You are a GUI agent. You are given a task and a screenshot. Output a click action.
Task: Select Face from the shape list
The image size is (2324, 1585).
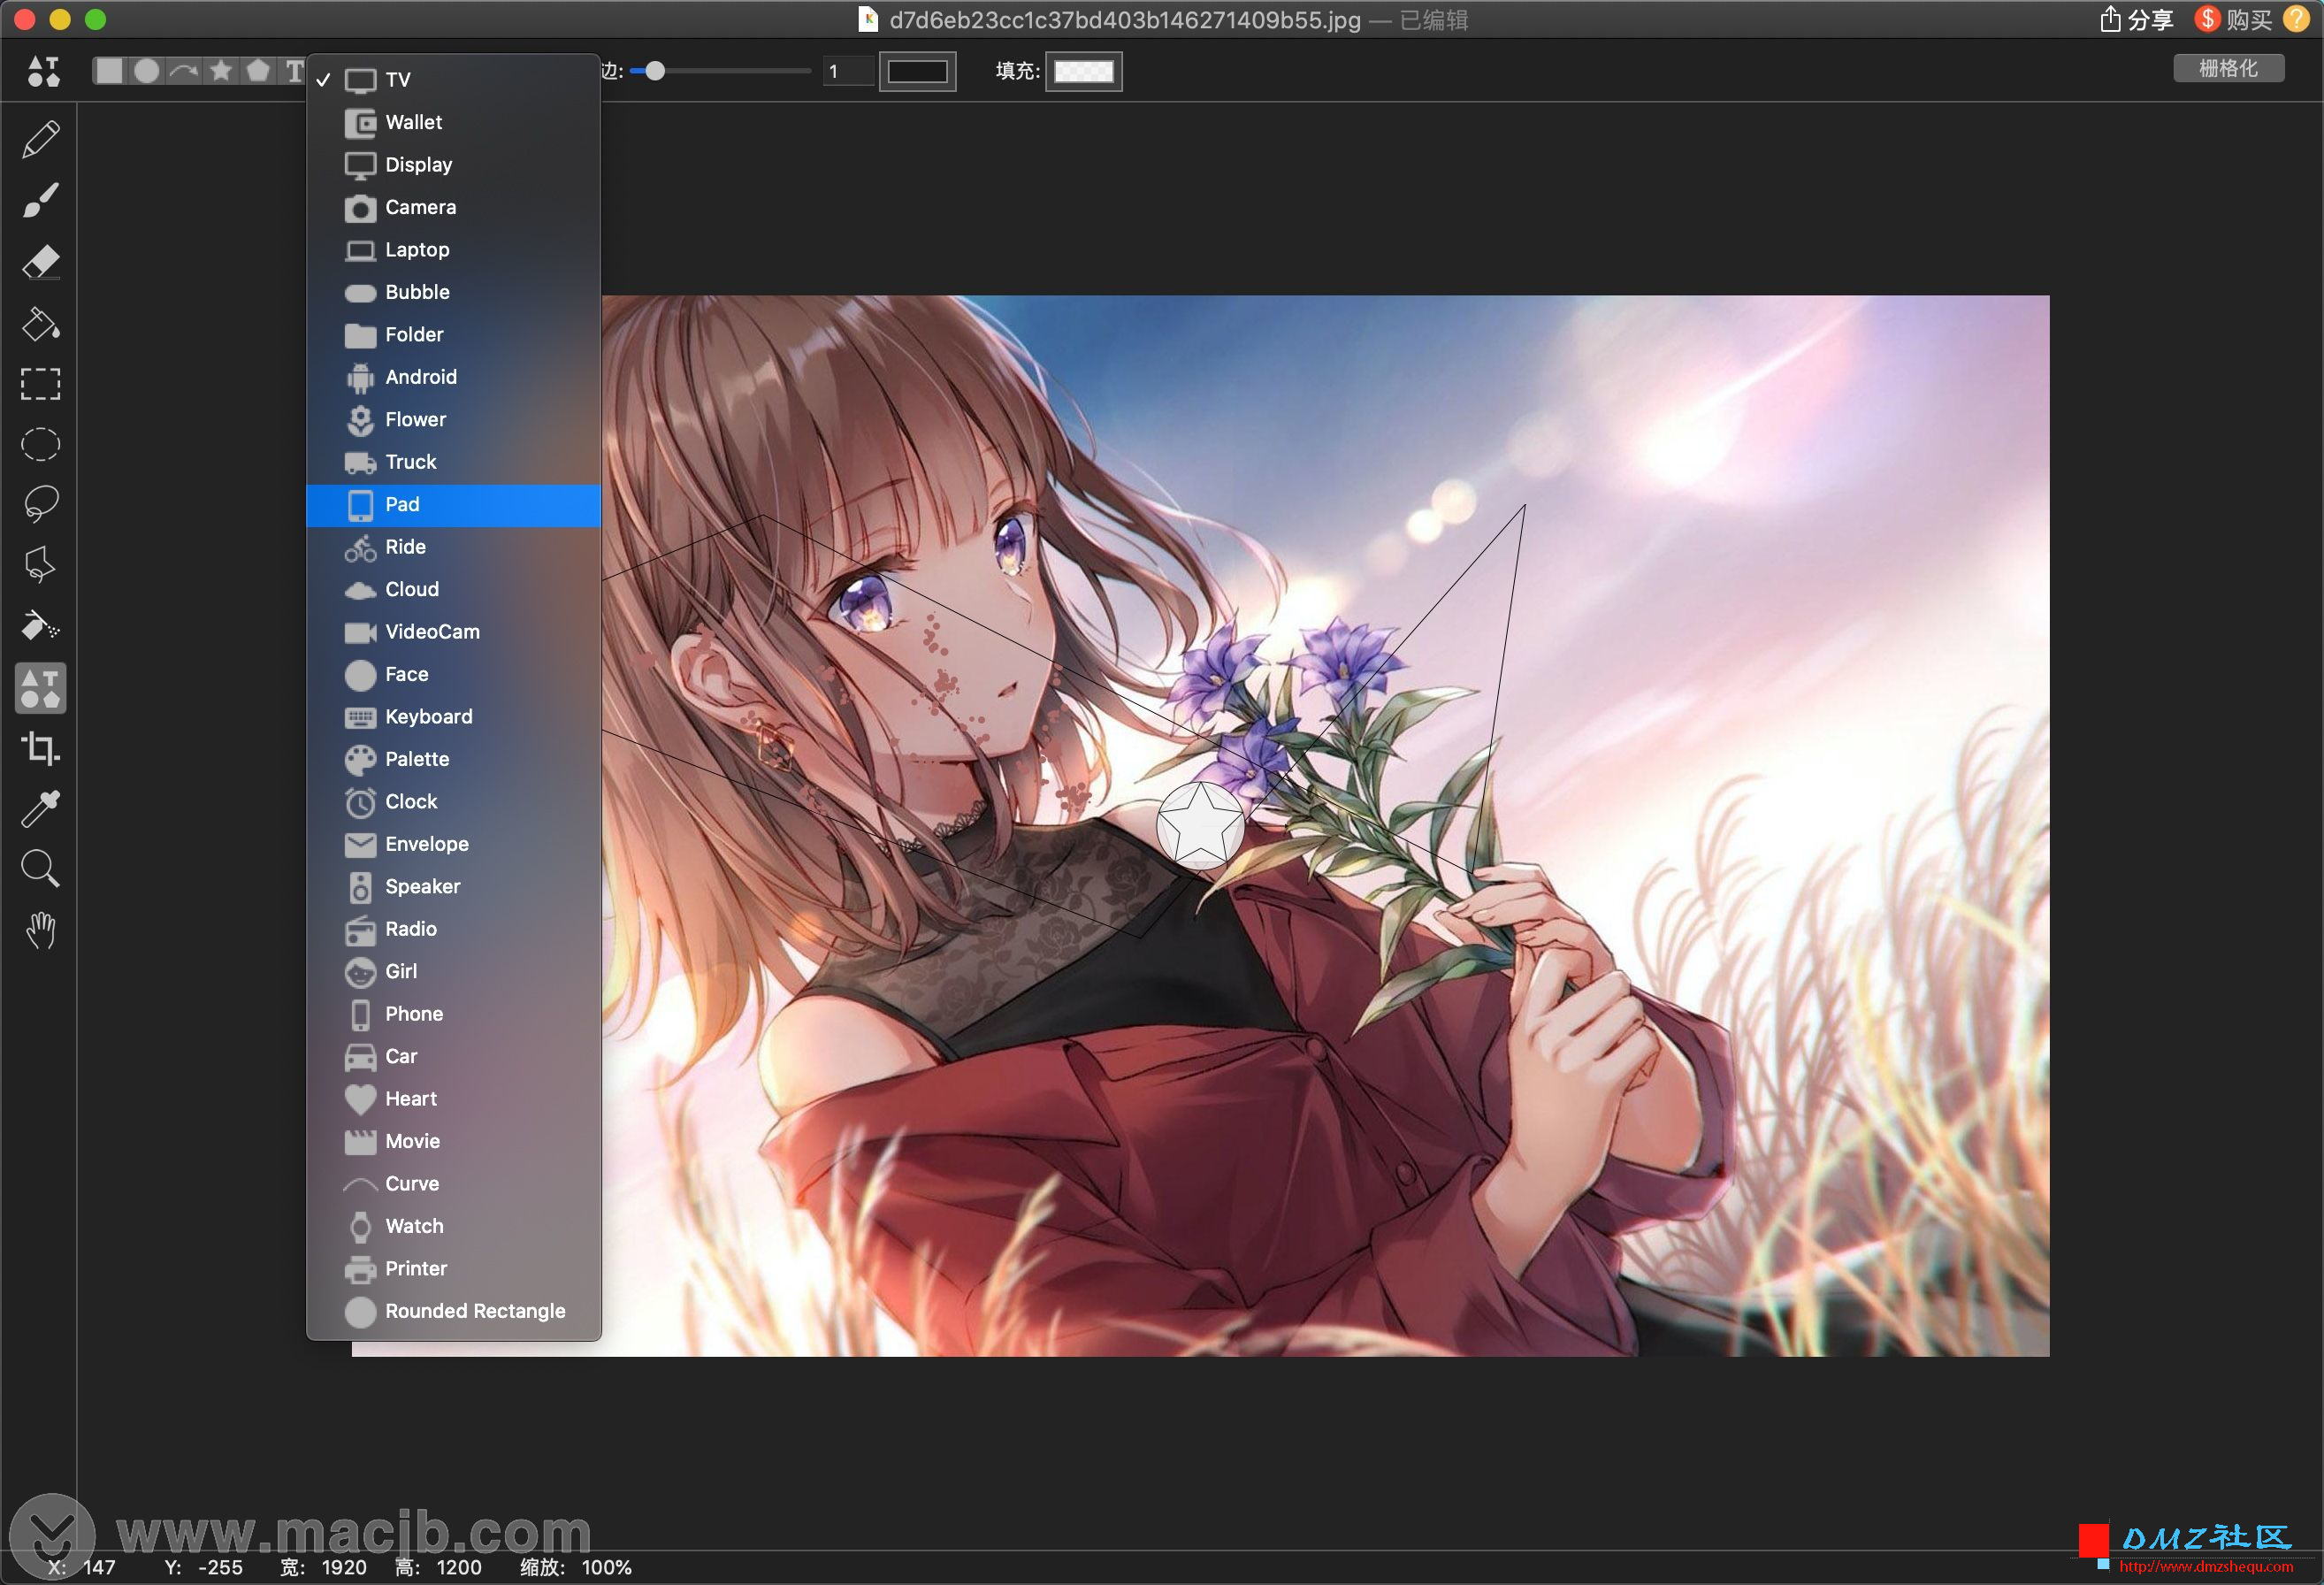click(453, 675)
